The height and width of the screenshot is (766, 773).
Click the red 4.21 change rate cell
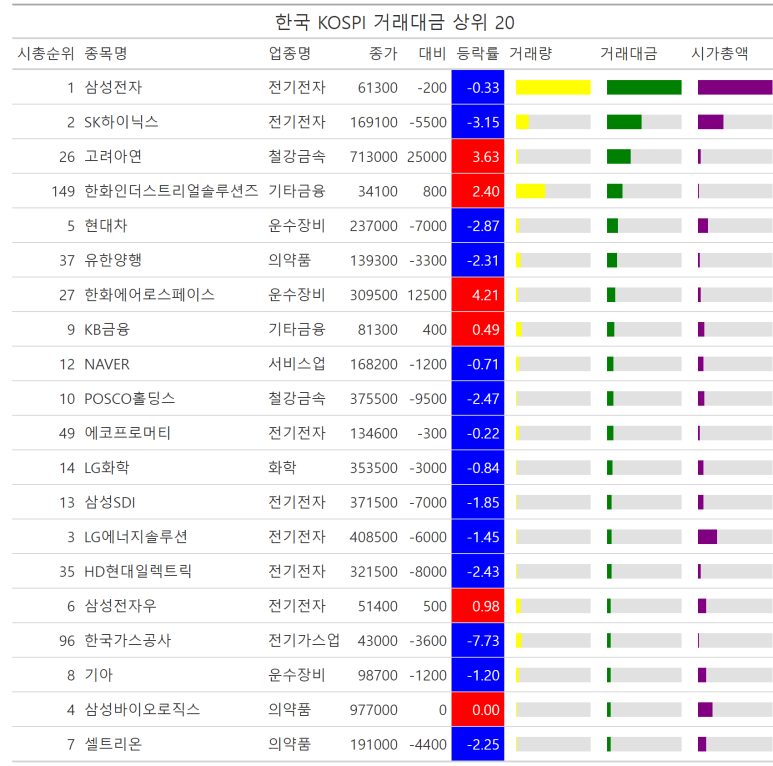point(478,295)
